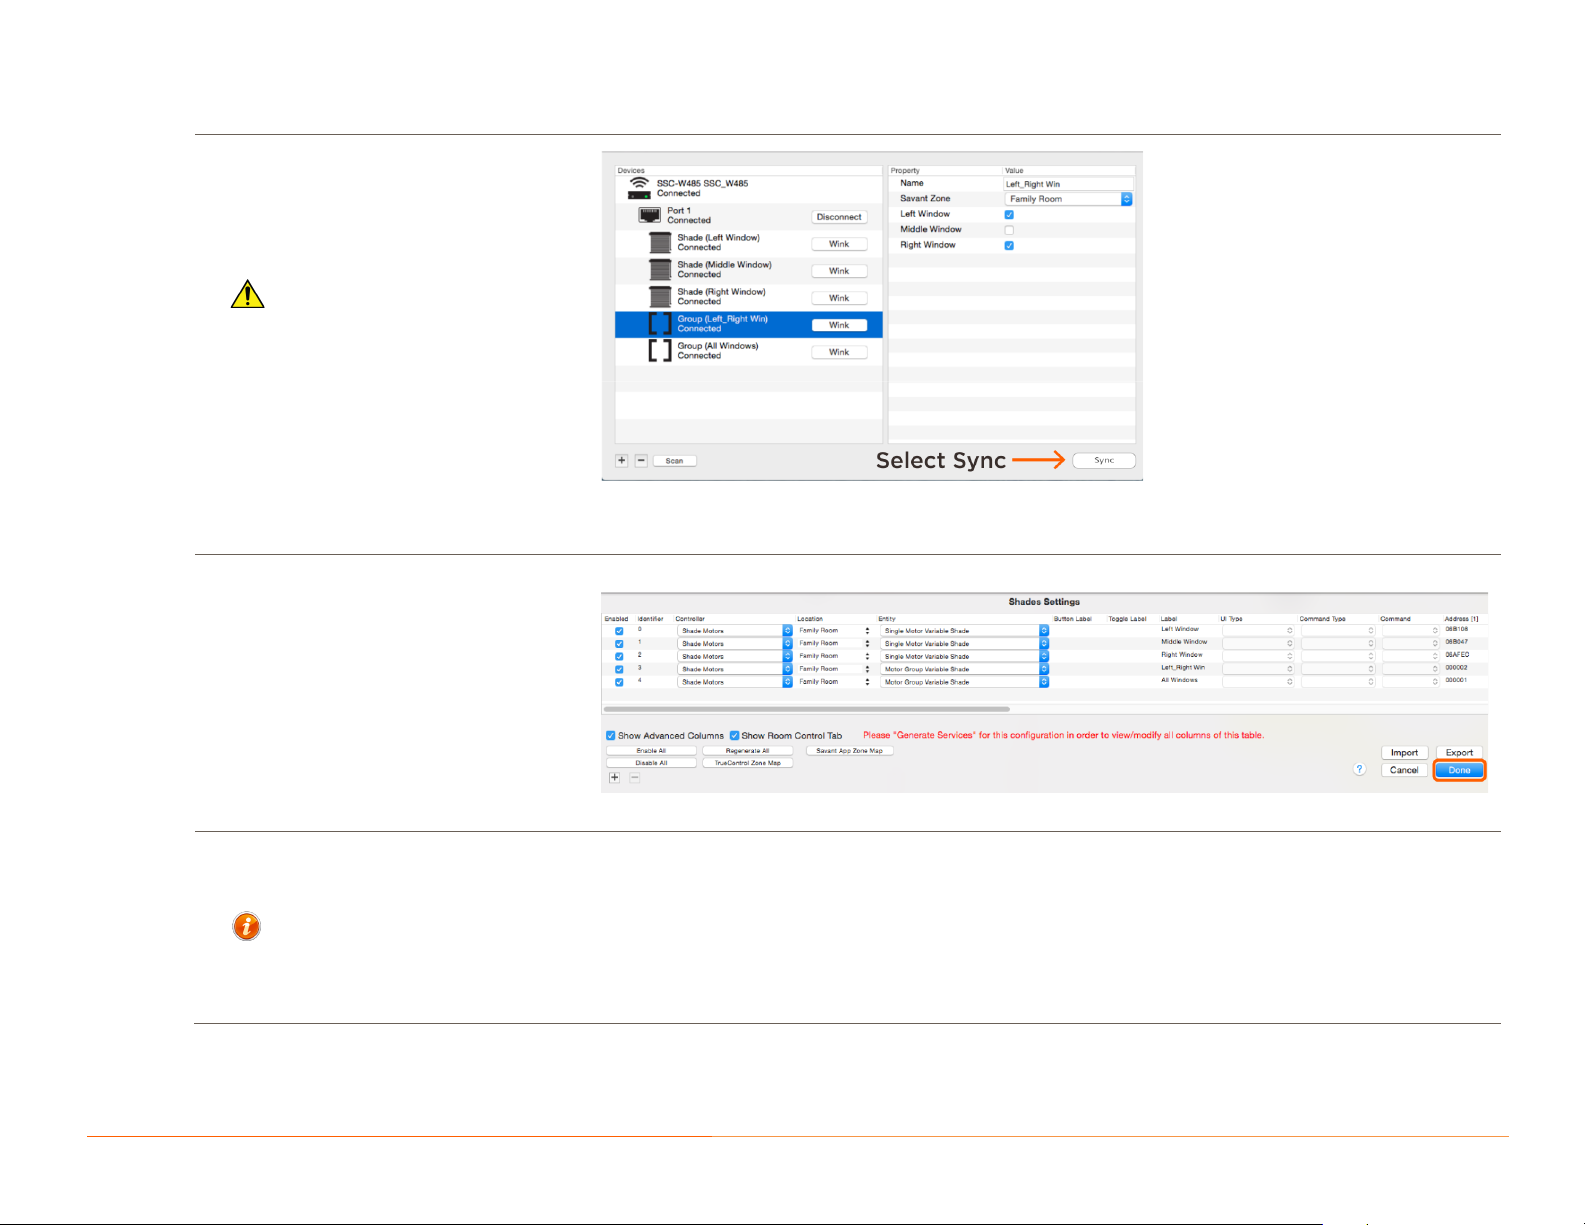
Task: Open Entity dropdown for Middle Window row
Action: (964, 644)
